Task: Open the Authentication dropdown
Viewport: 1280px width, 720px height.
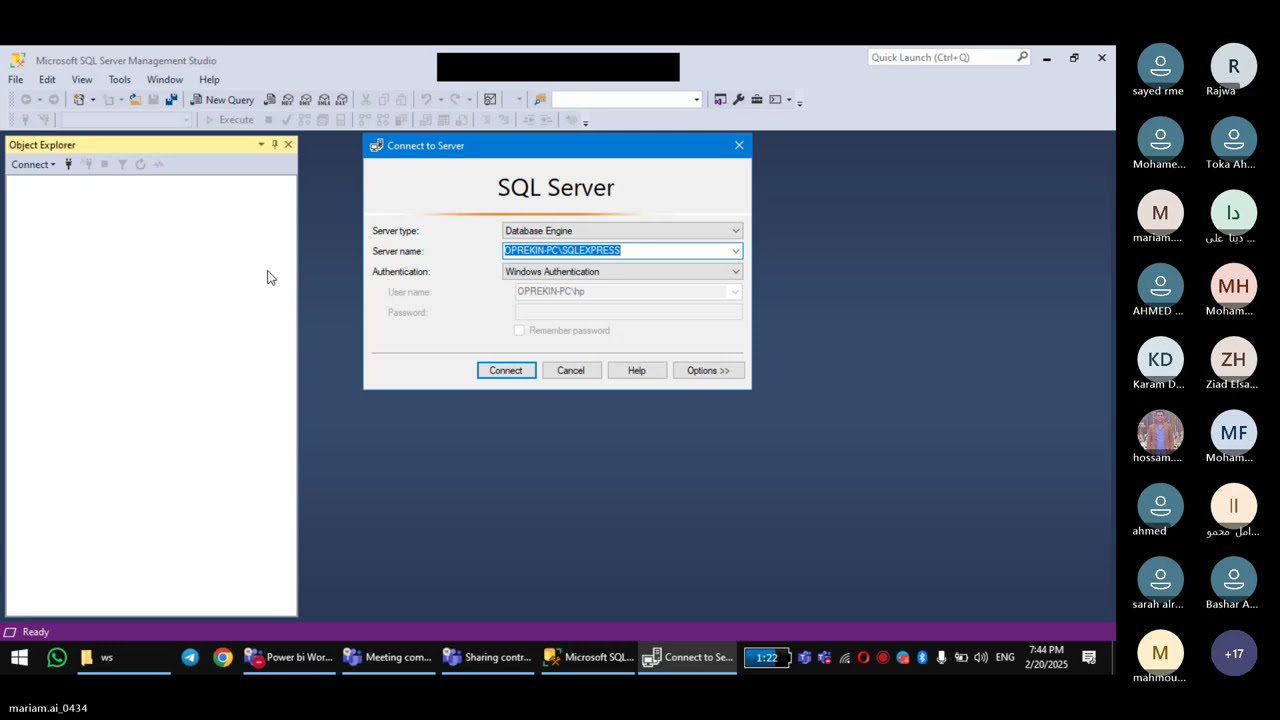Action: (622, 271)
